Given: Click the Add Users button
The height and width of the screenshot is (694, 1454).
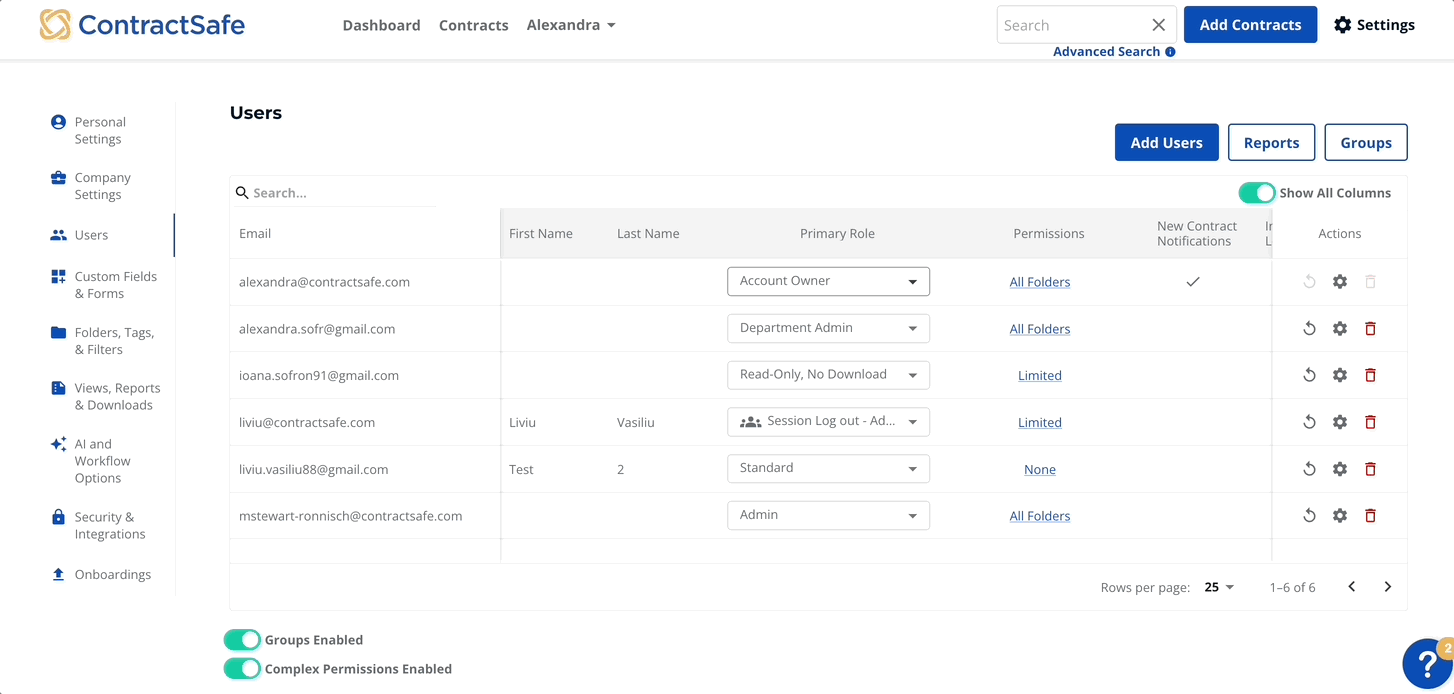Looking at the screenshot, I should click(1166, 142).
